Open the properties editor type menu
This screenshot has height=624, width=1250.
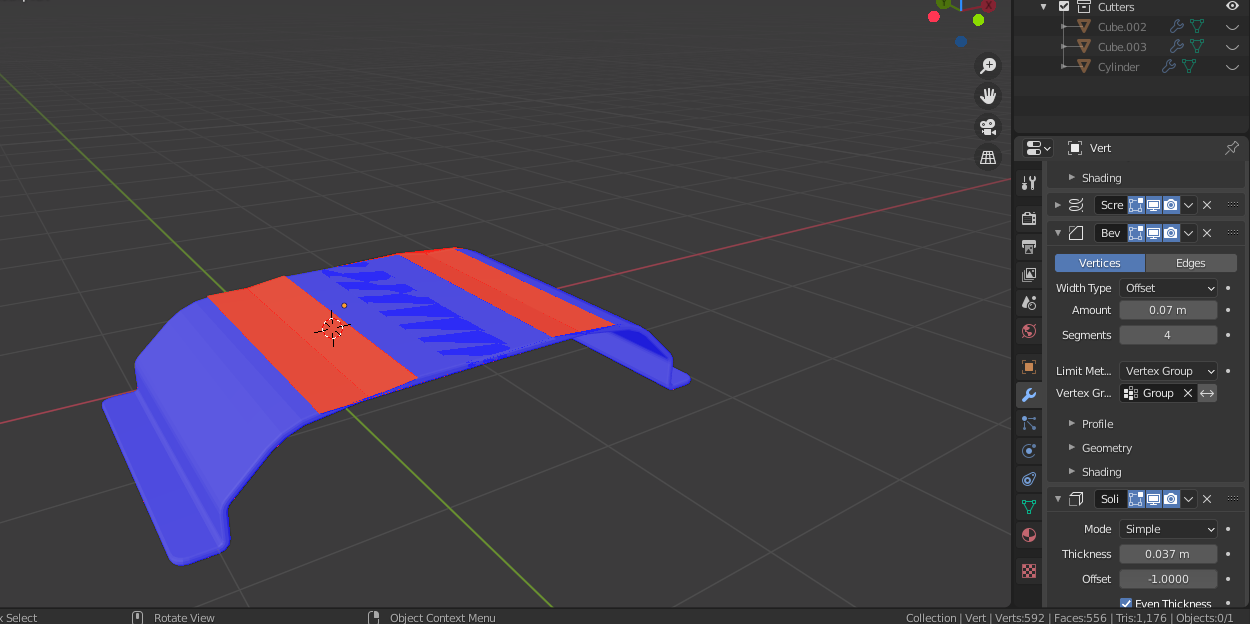click(1038, 148)
